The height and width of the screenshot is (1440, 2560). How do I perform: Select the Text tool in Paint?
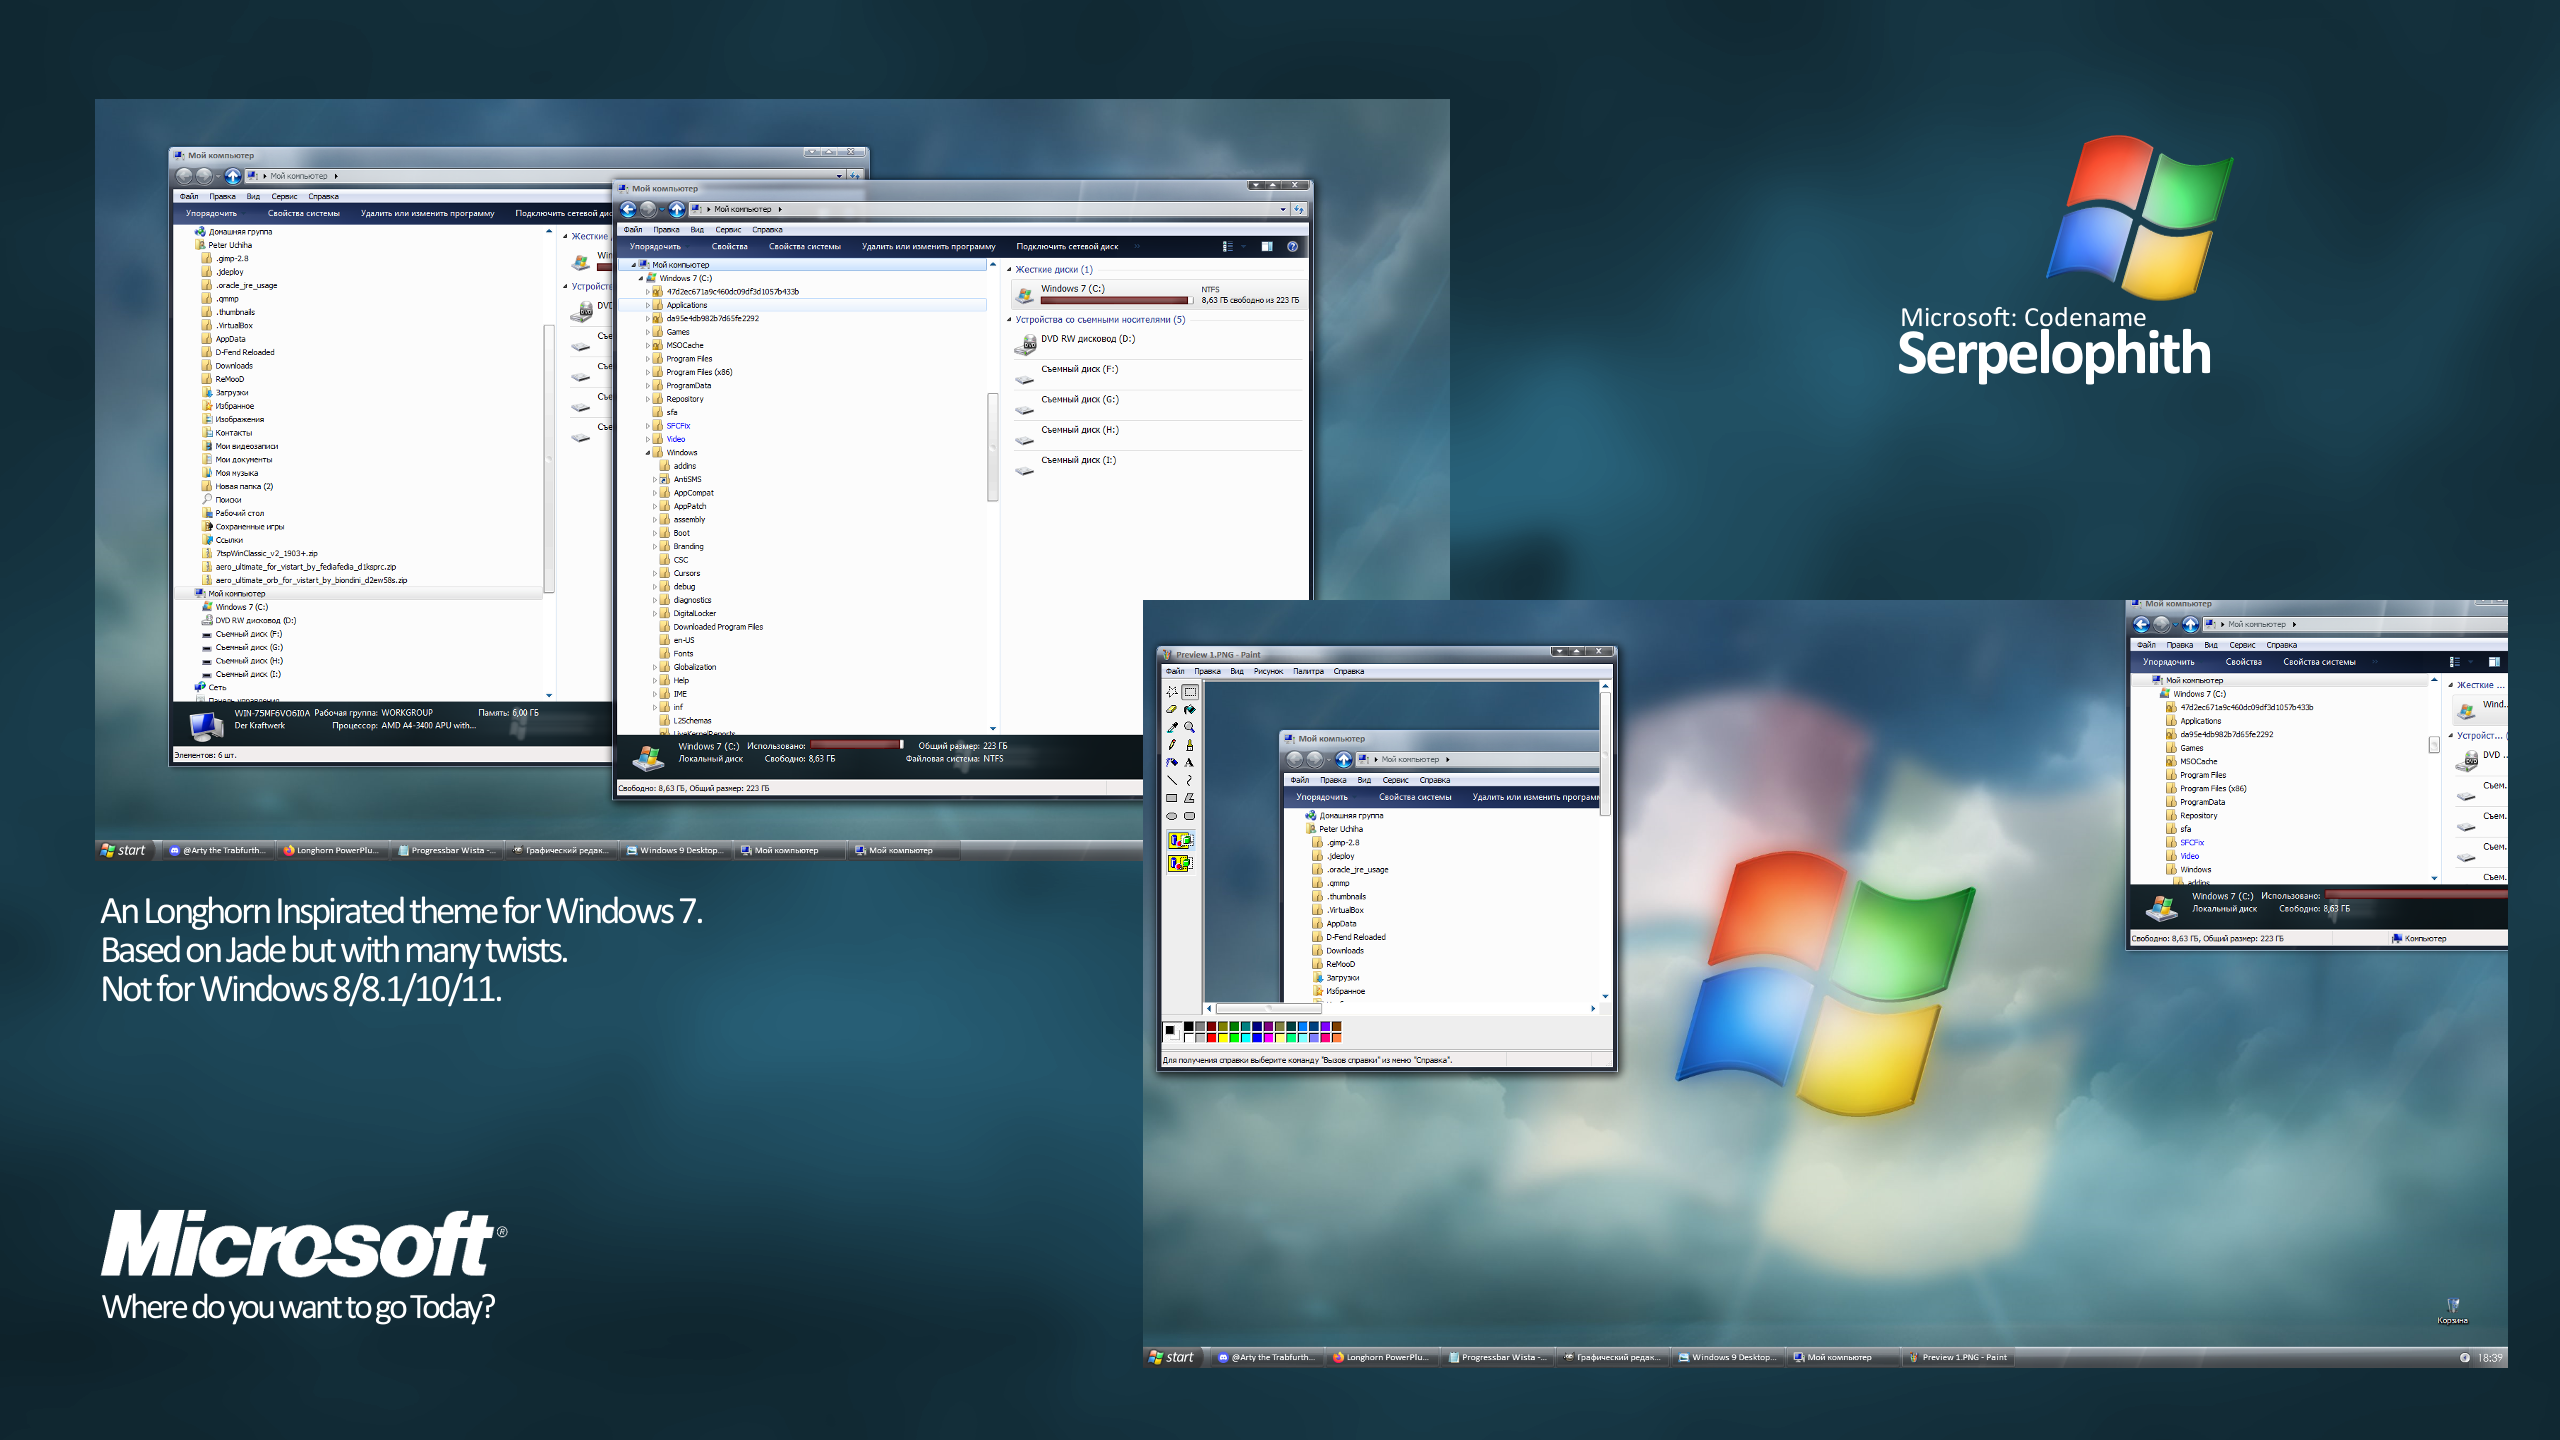pos(1189,762)
